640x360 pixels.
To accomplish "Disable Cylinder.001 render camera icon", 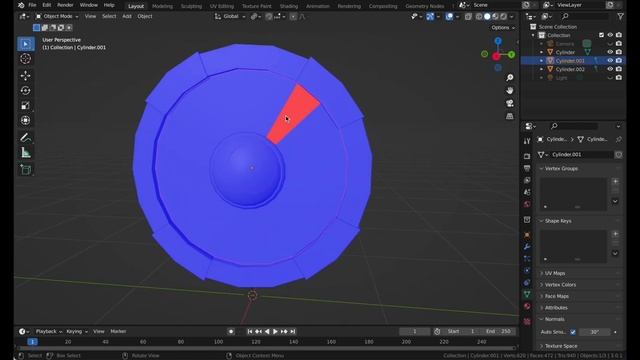I will pos(619,60).
